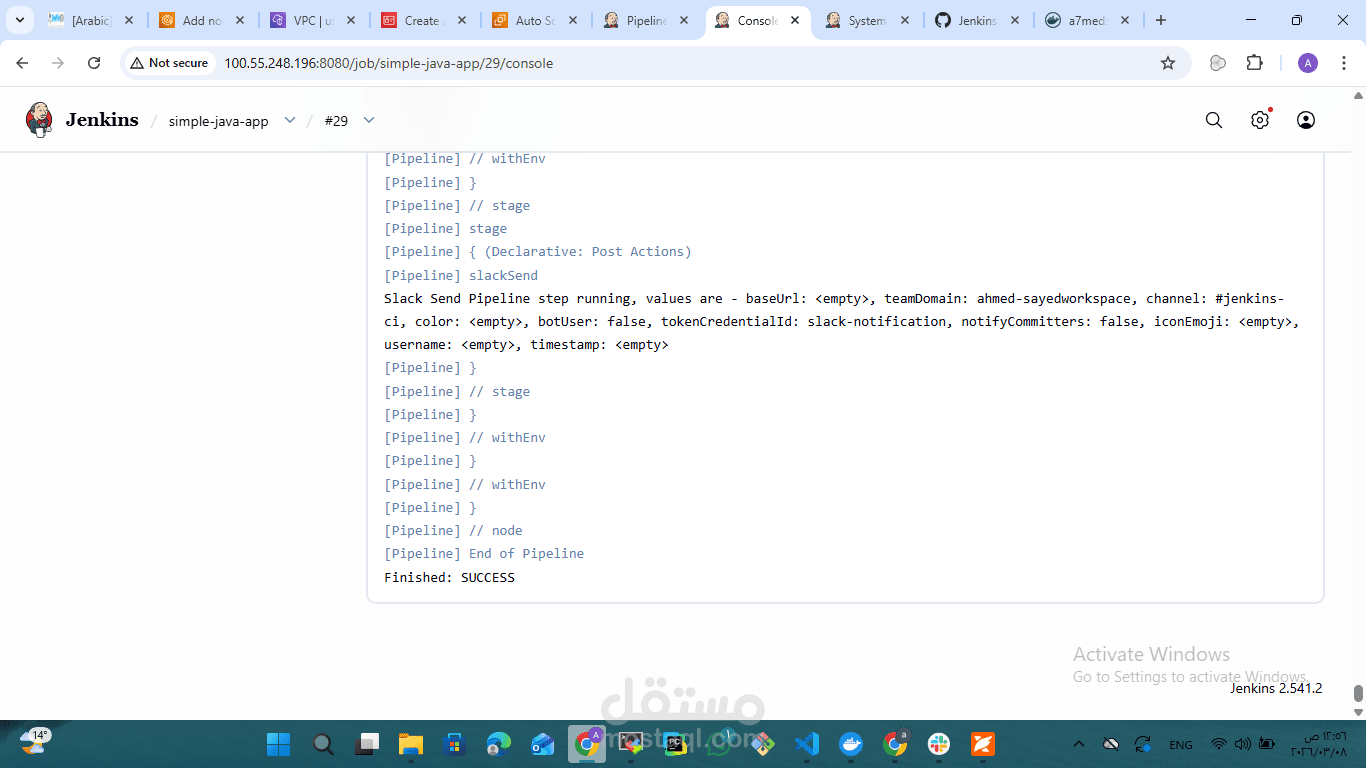This screenshot has width=1366, height=768.
Task: Go back to the previous page
Action: click(23, 63)
